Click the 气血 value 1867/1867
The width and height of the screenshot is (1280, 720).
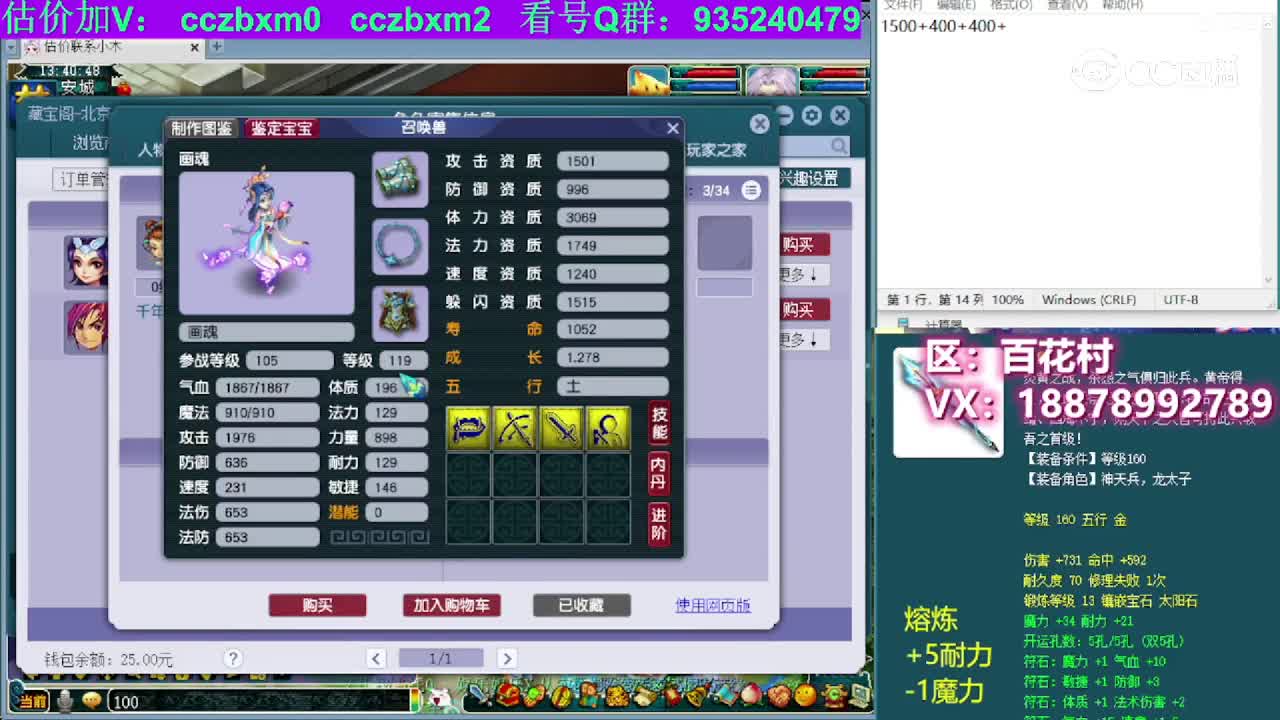[267, 387]
